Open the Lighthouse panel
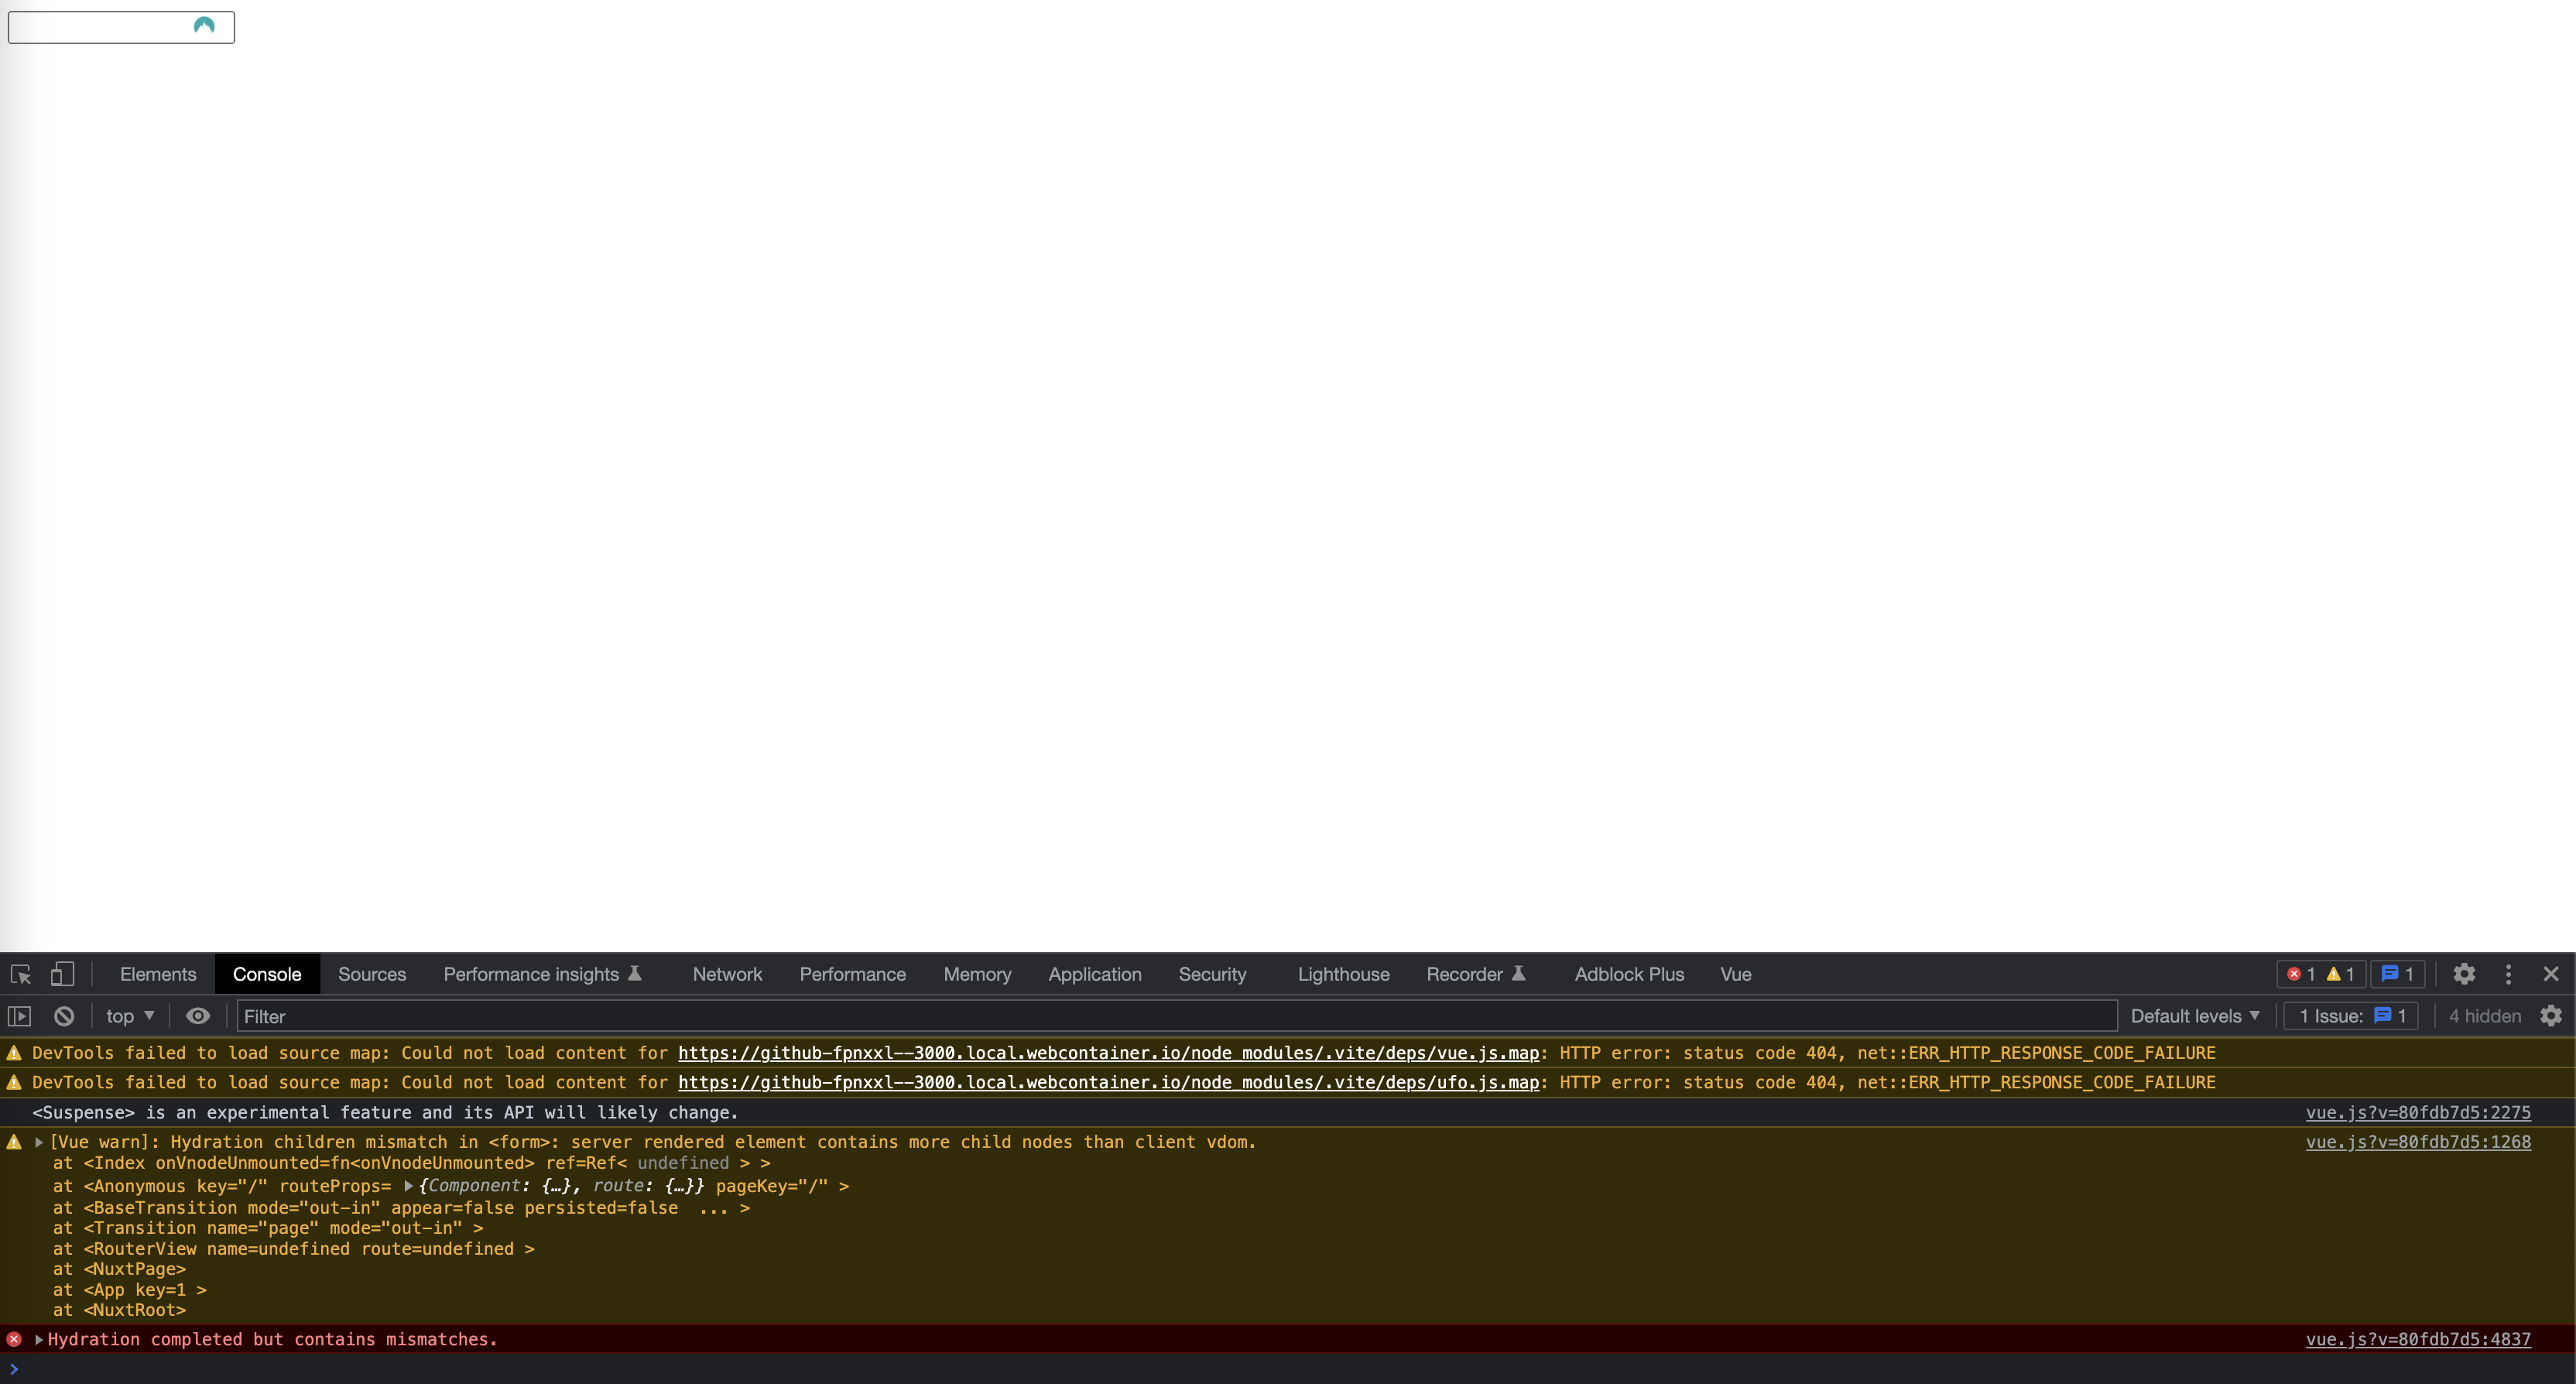Screen dimensions: 2576x1384 1343,973
